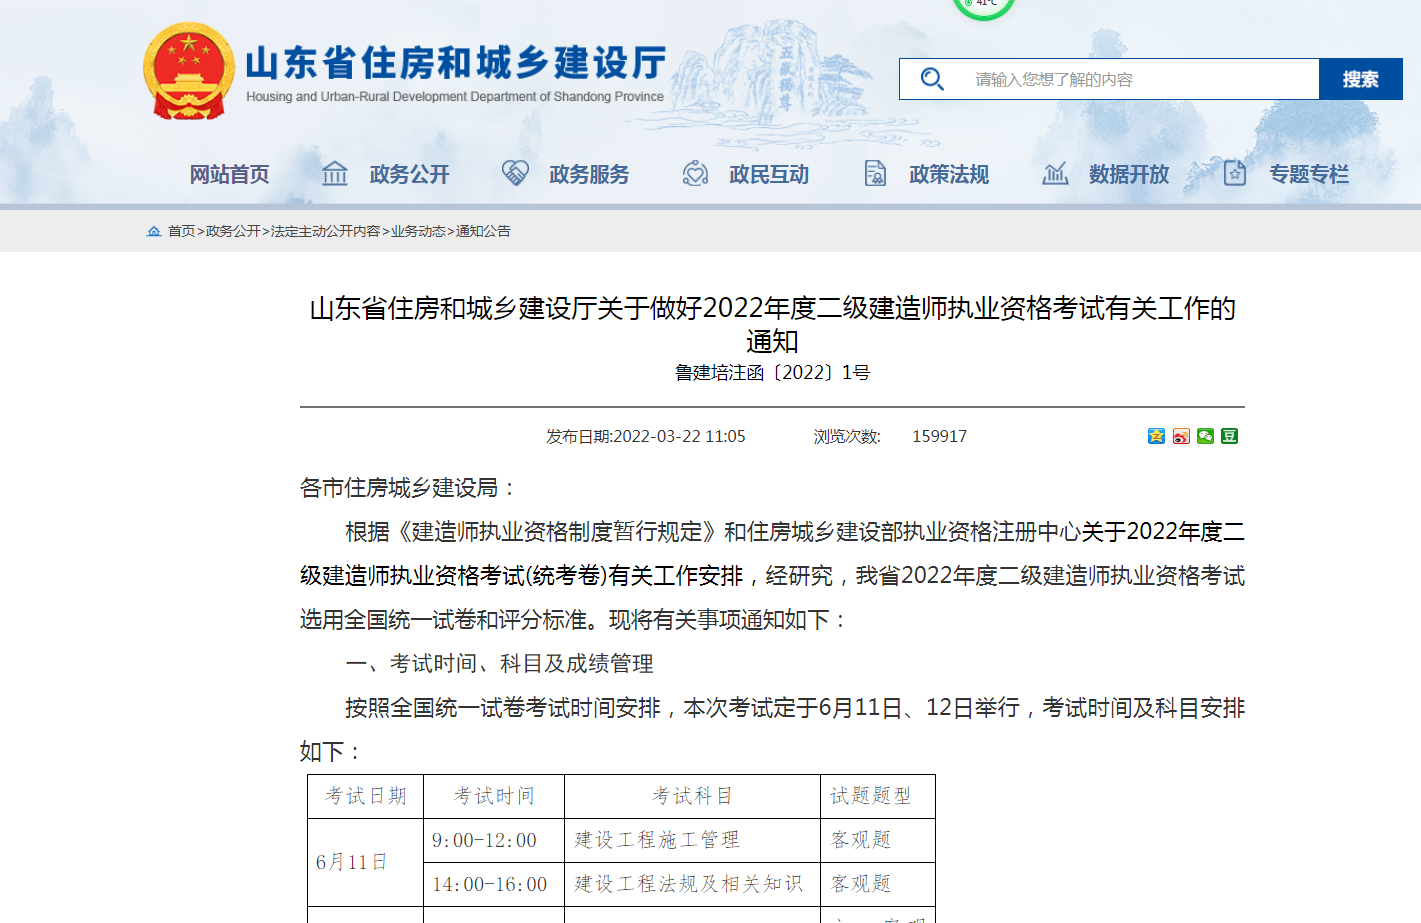Click the 首页 breadcrumb link

(x=181, y=231)
